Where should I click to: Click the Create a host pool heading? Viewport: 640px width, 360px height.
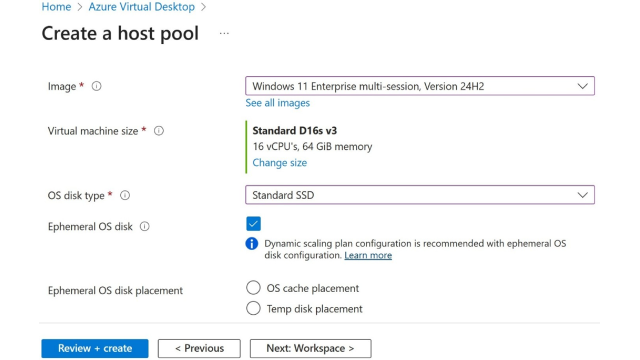(120, 33)
